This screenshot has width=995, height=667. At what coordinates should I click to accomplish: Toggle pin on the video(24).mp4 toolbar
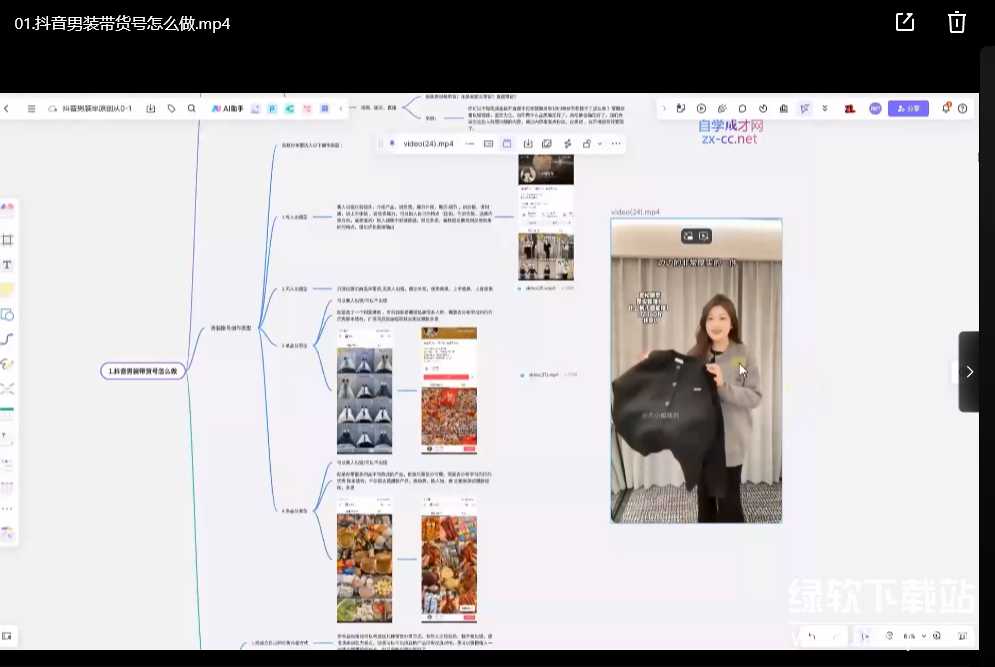391,144
